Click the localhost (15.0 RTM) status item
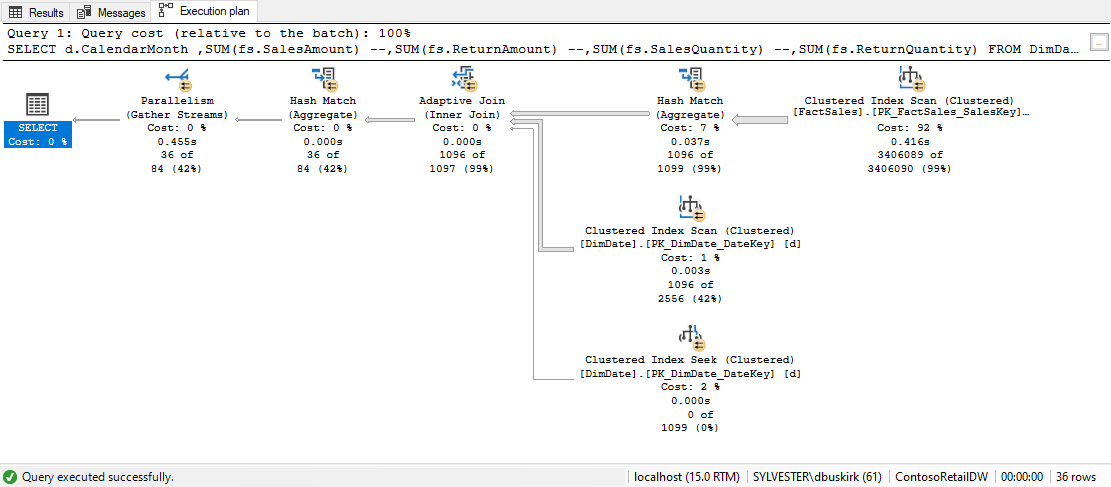 [686, 477]
